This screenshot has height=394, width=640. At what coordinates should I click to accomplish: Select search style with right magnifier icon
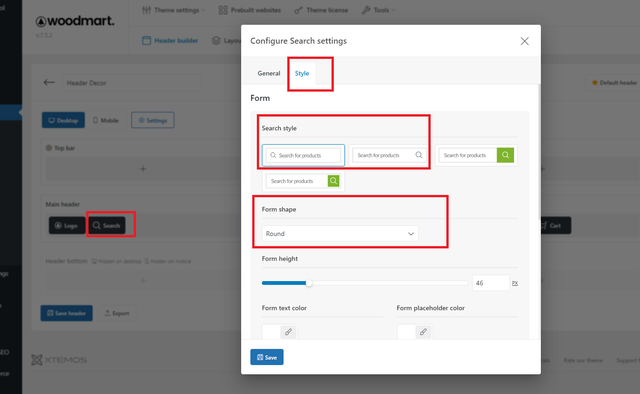(x=388, y=155)
